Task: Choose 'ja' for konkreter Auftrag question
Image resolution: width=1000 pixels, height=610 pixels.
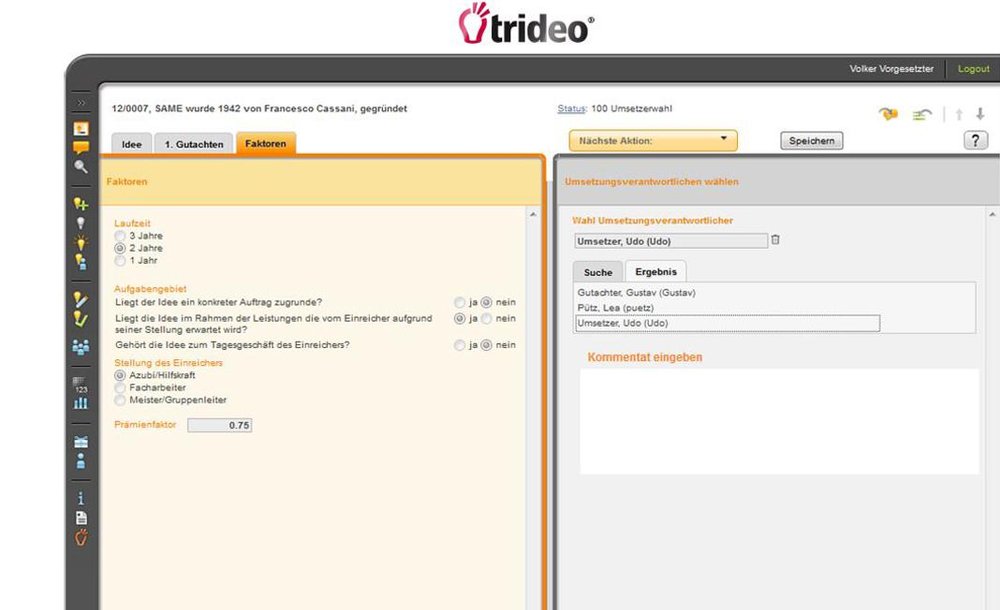Action: click(x=459, y=302)
